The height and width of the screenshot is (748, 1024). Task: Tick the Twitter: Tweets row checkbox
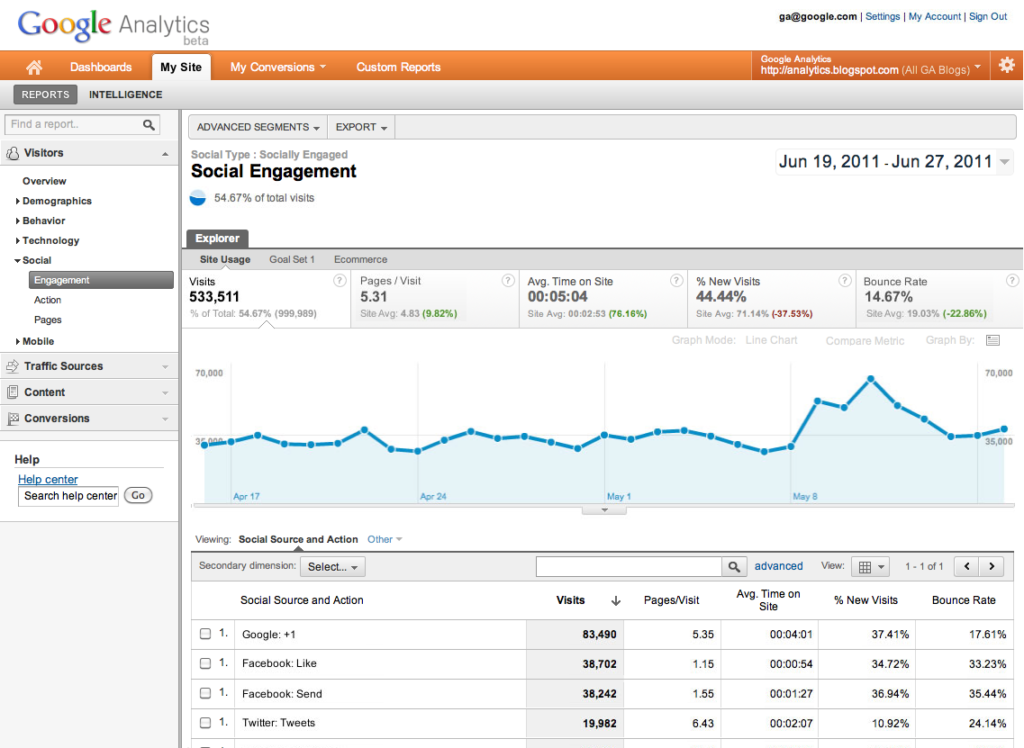coord(205,723)
